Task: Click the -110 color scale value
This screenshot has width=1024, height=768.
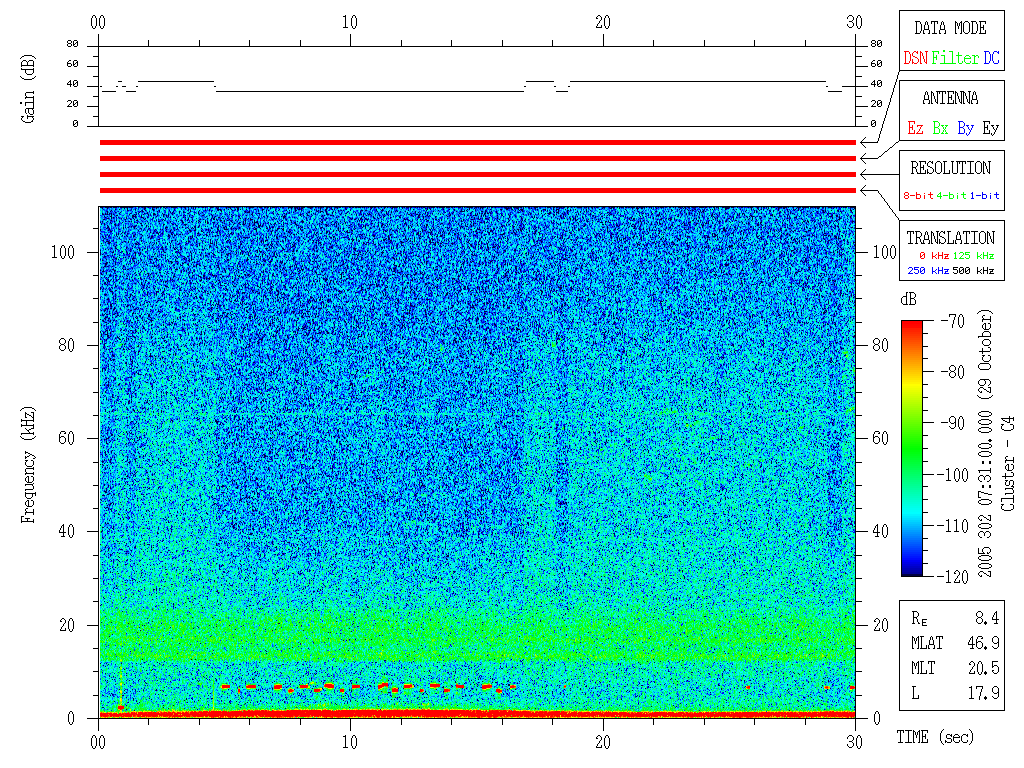Action: tap(955, 526)
